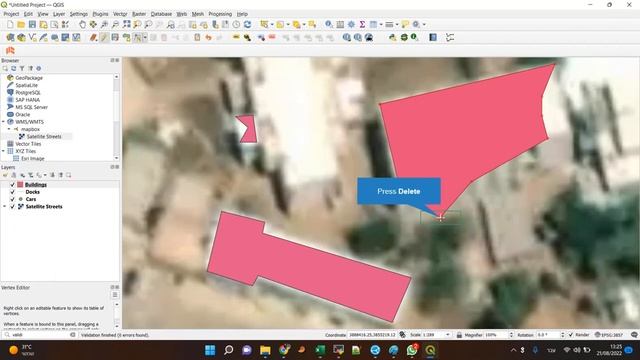
Task: Click the Browser panel filter icon
Action: [x=22, y=69]
